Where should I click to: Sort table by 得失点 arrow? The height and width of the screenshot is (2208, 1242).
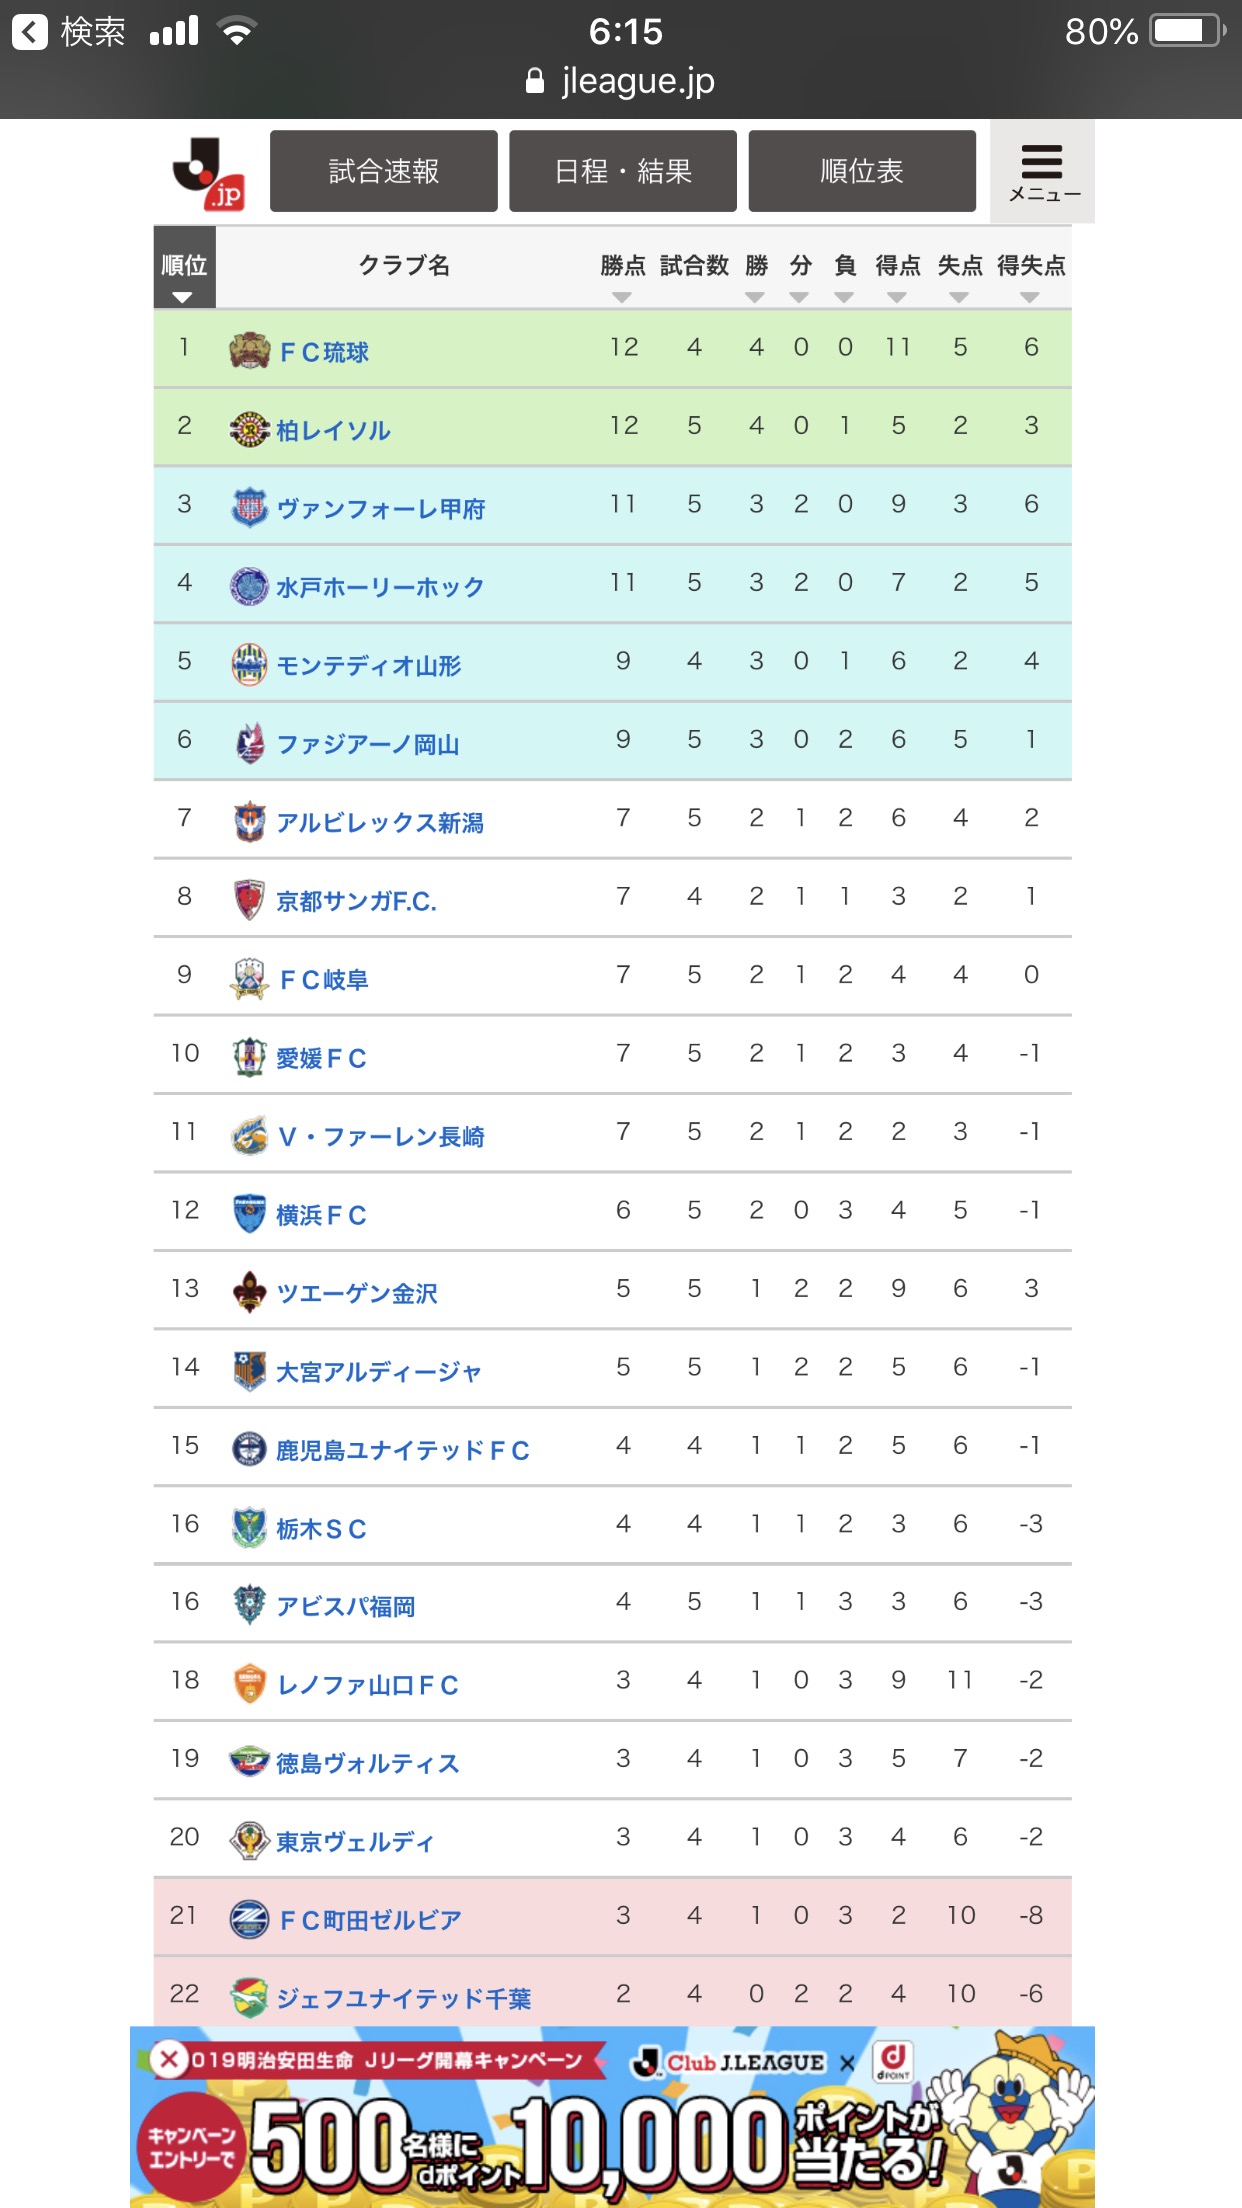pos(1030,297)
